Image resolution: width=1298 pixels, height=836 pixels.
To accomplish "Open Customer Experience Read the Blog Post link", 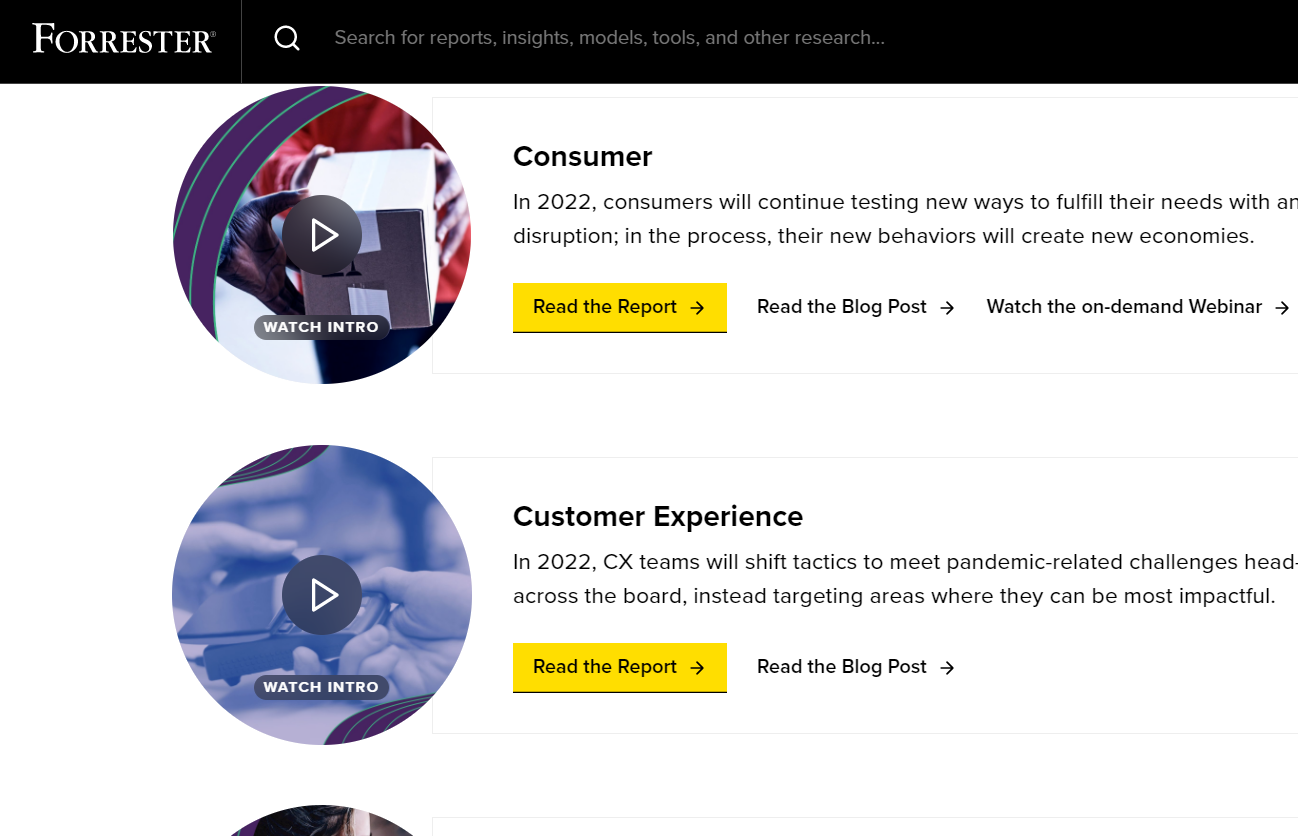I will tap(856, 667).
